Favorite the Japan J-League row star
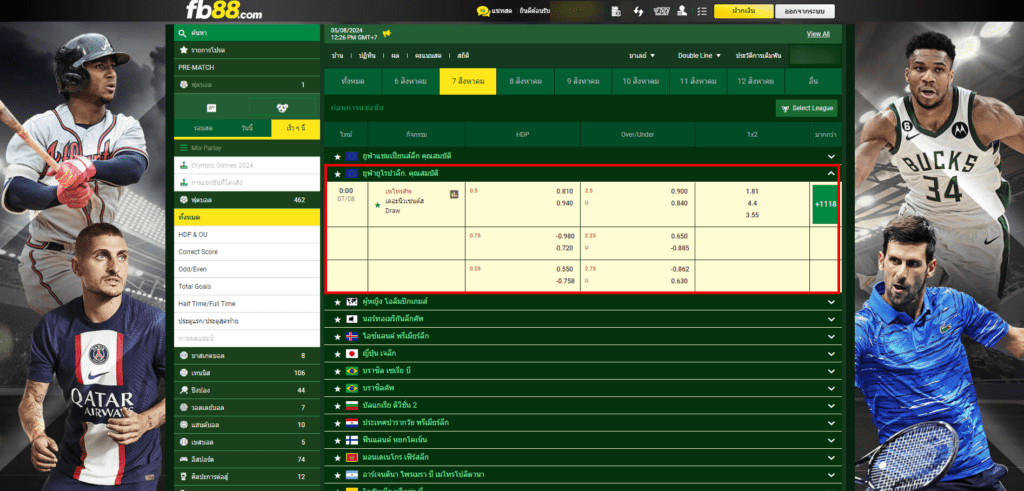Viewport: 1024px width, 491px height. coord(338,354)
